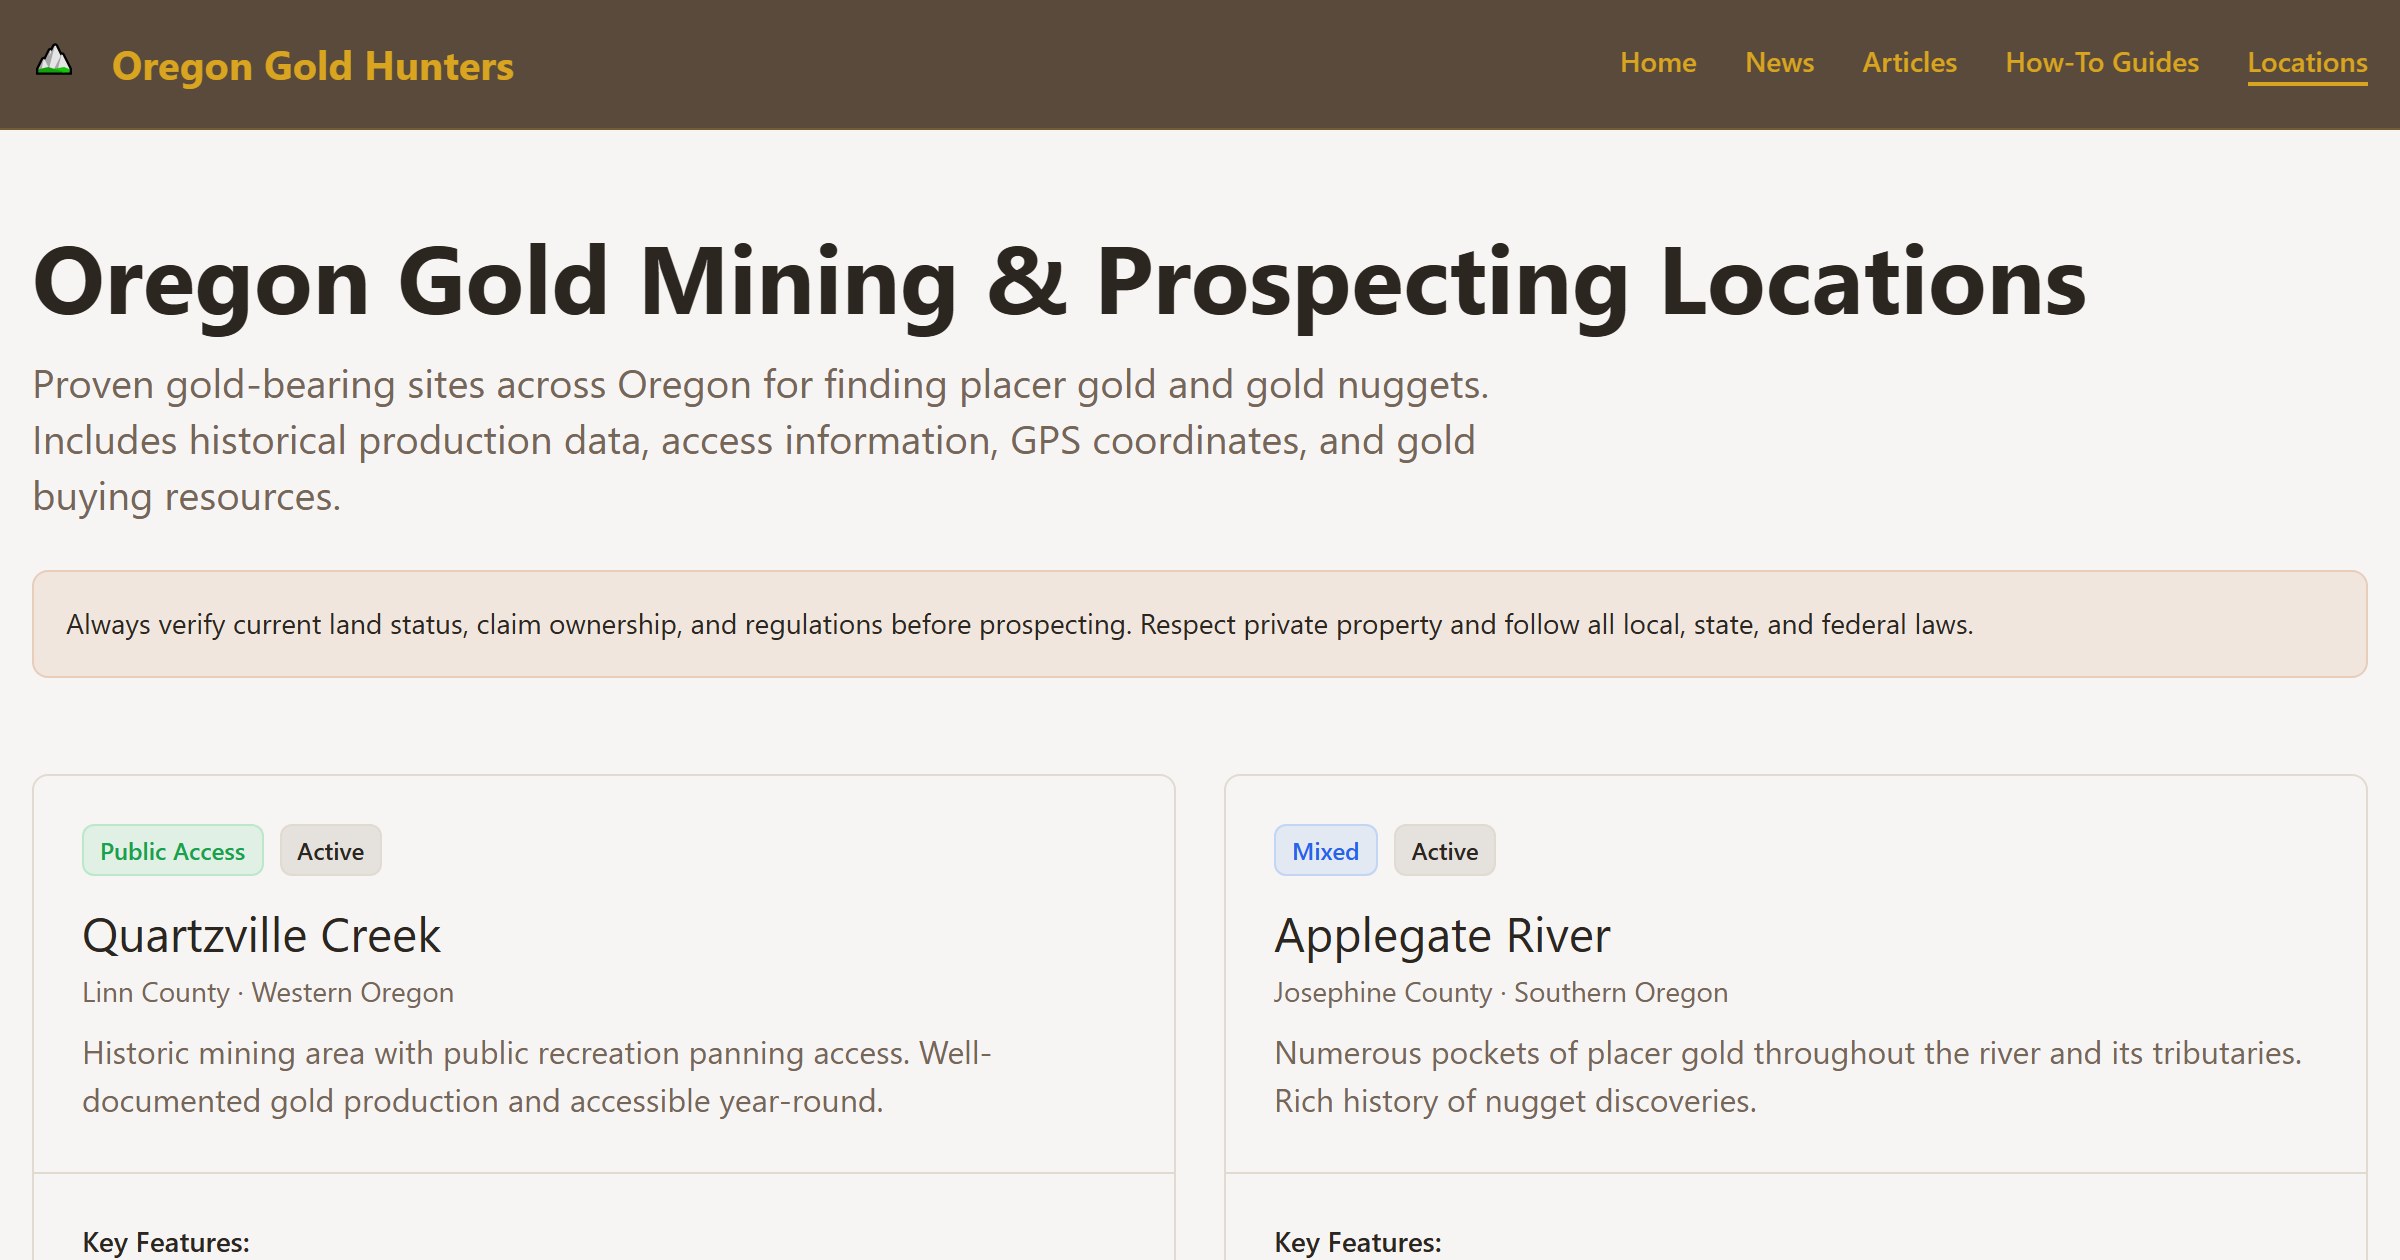This screenshot has width=2400, height=1260.
Task: Select the Mixed access badge on Applegate River
Action: [1325, 850]
